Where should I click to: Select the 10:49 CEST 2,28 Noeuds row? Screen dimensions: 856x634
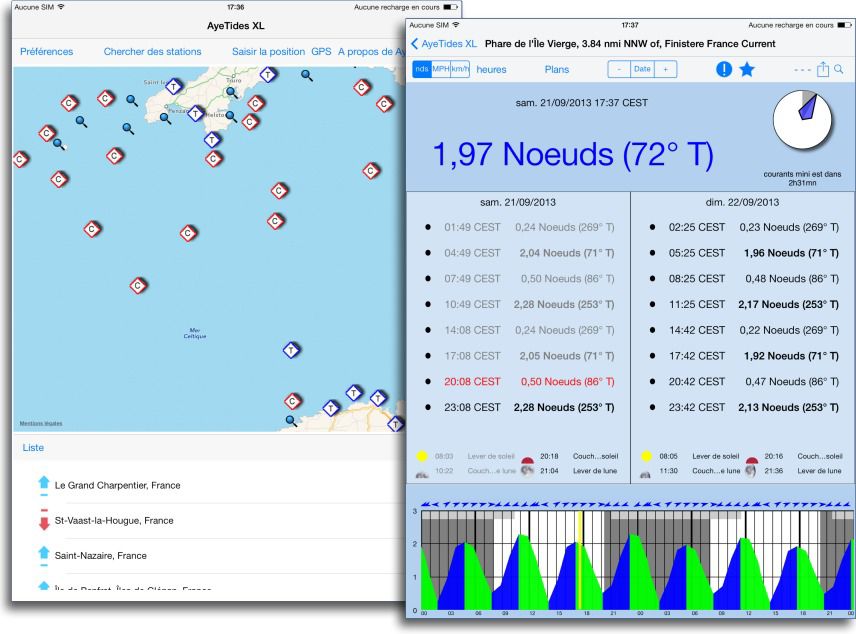point(519,304)
